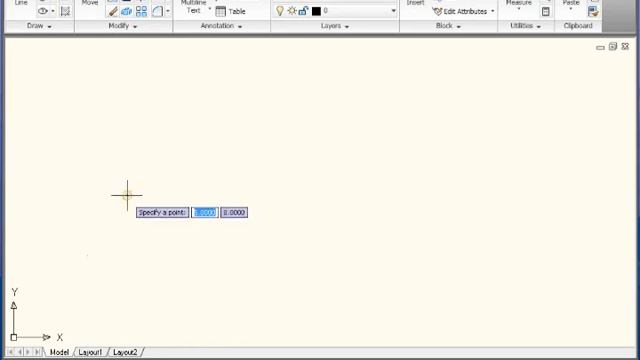Click the highlighted X coordinate input field

[205, 213]
